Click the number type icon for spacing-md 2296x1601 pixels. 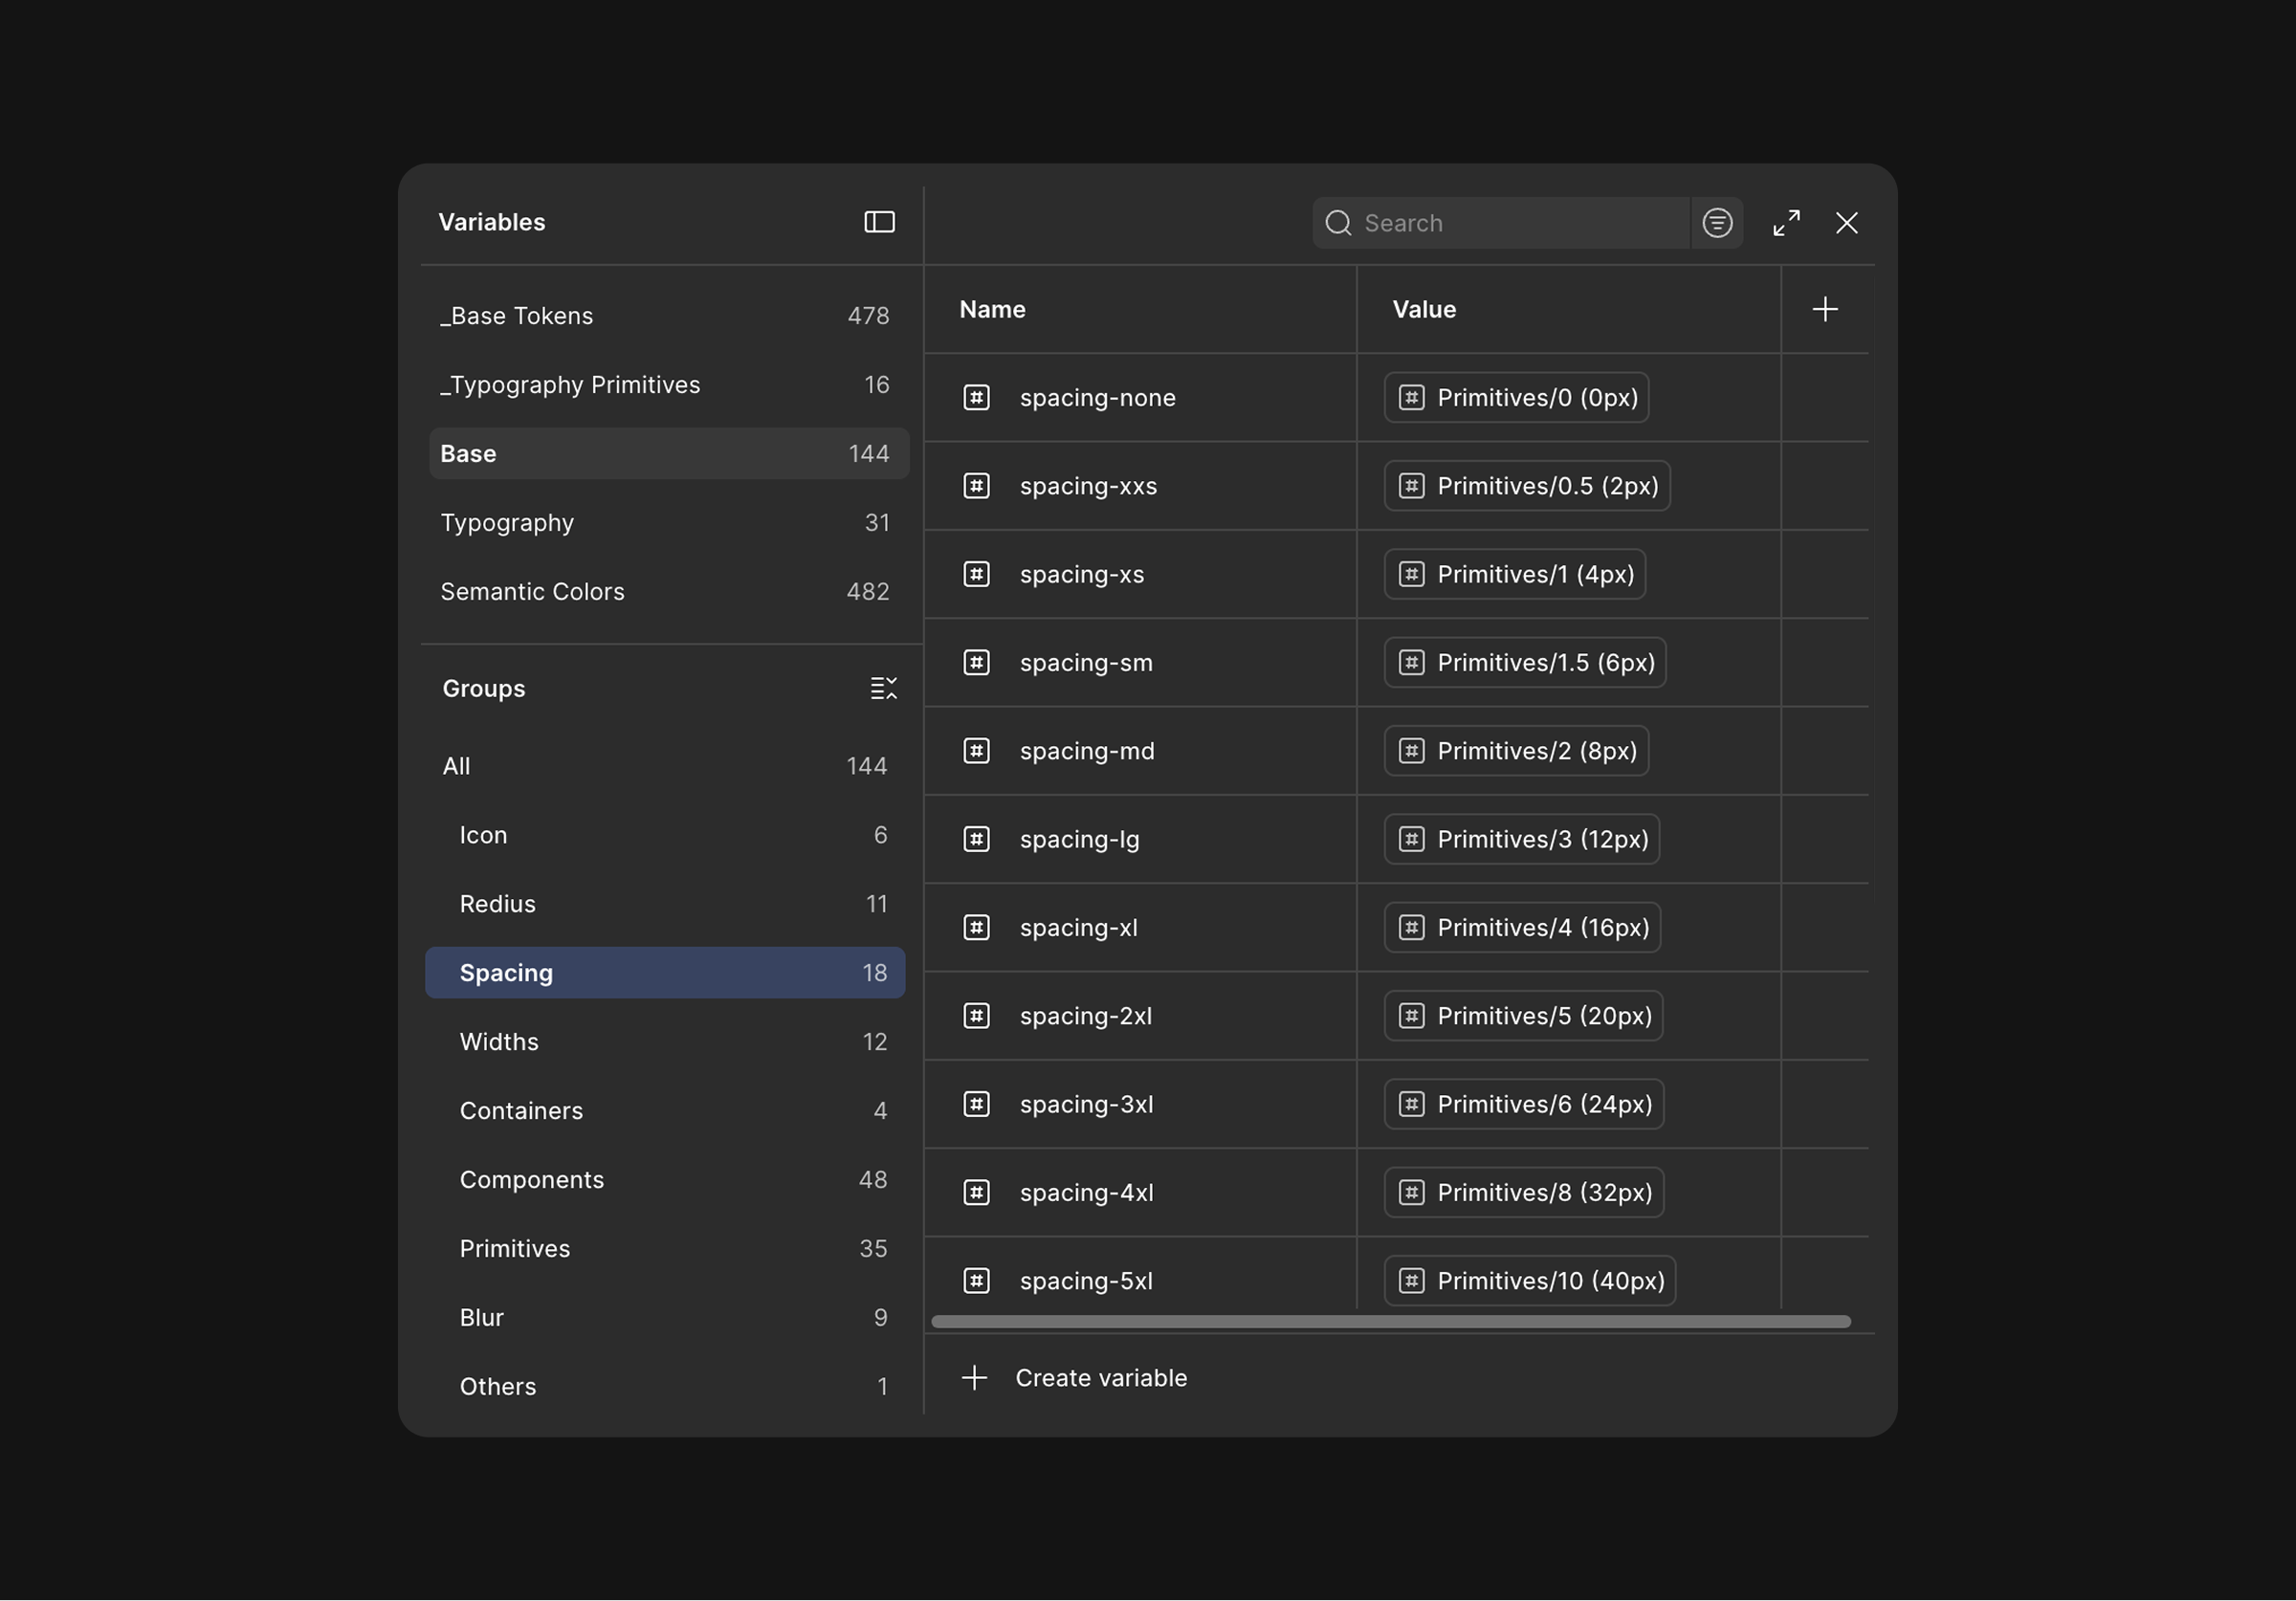click(976, 751)
